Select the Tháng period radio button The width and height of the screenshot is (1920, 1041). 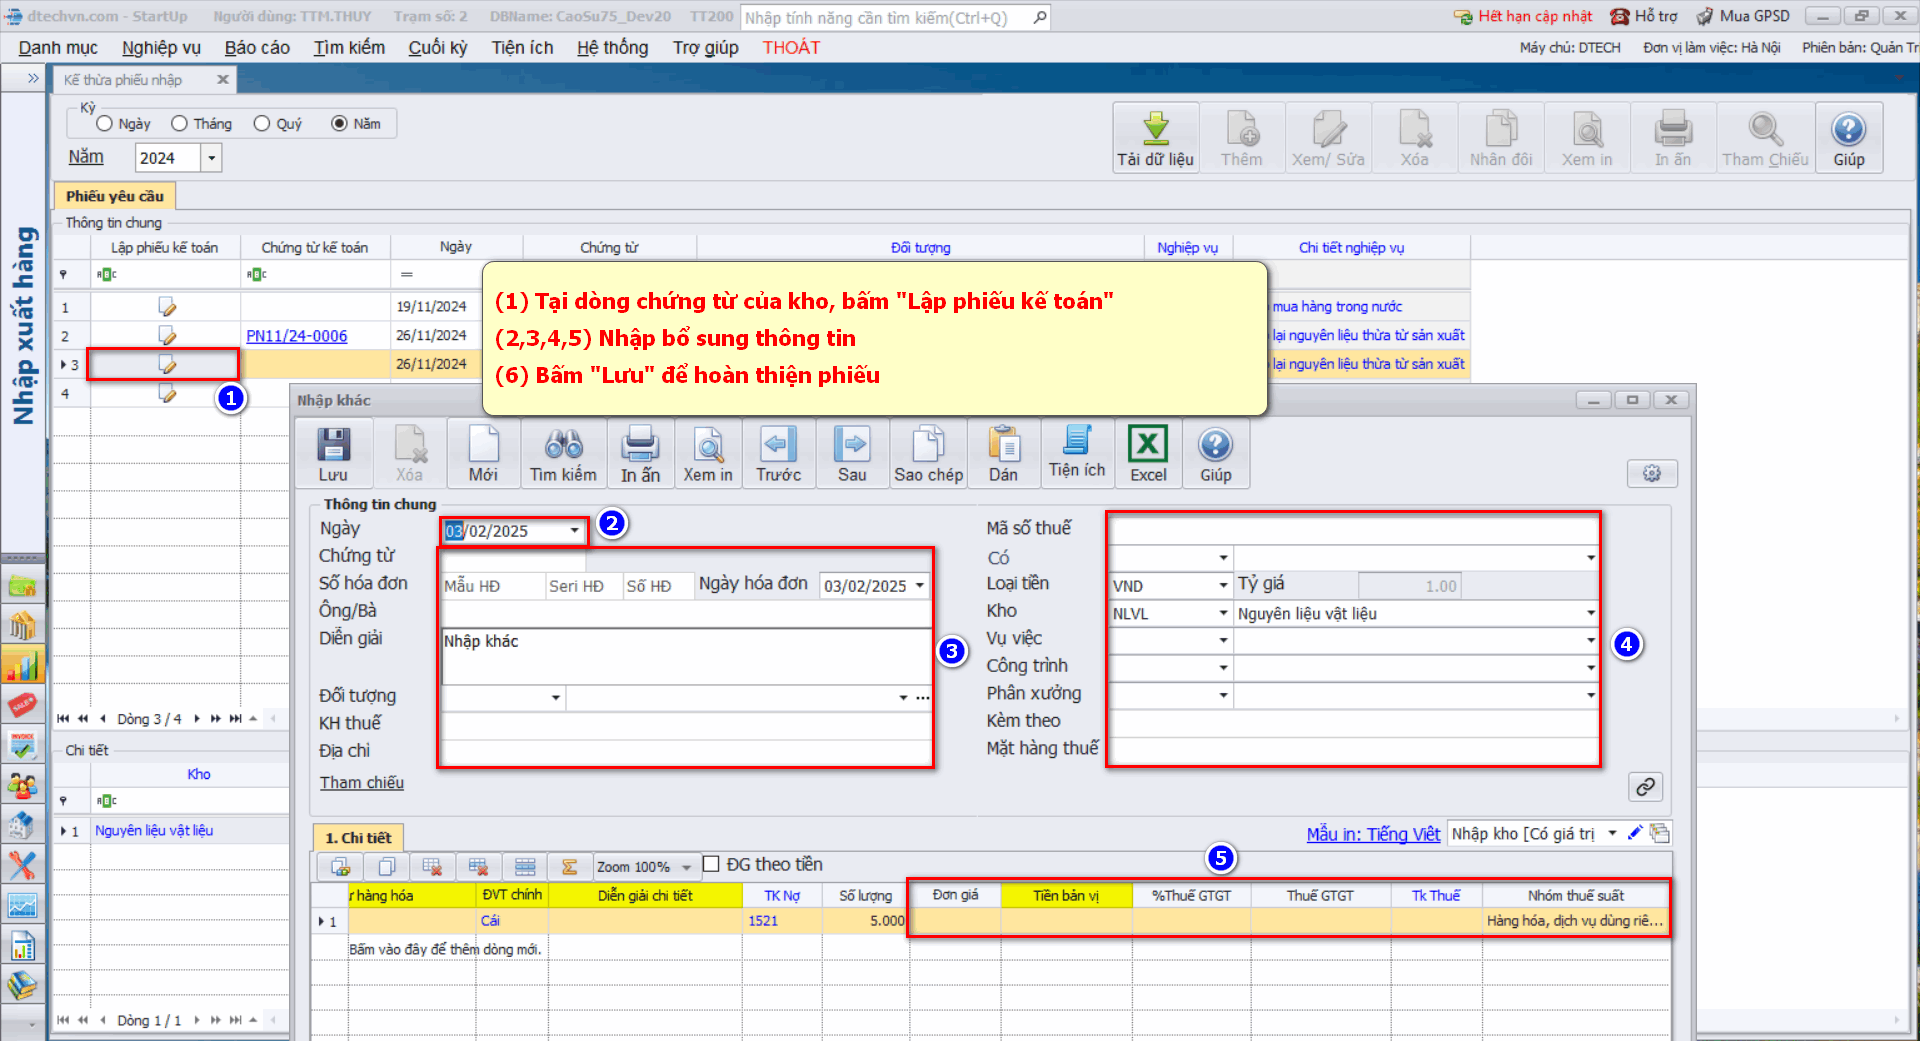click(180, 124)
